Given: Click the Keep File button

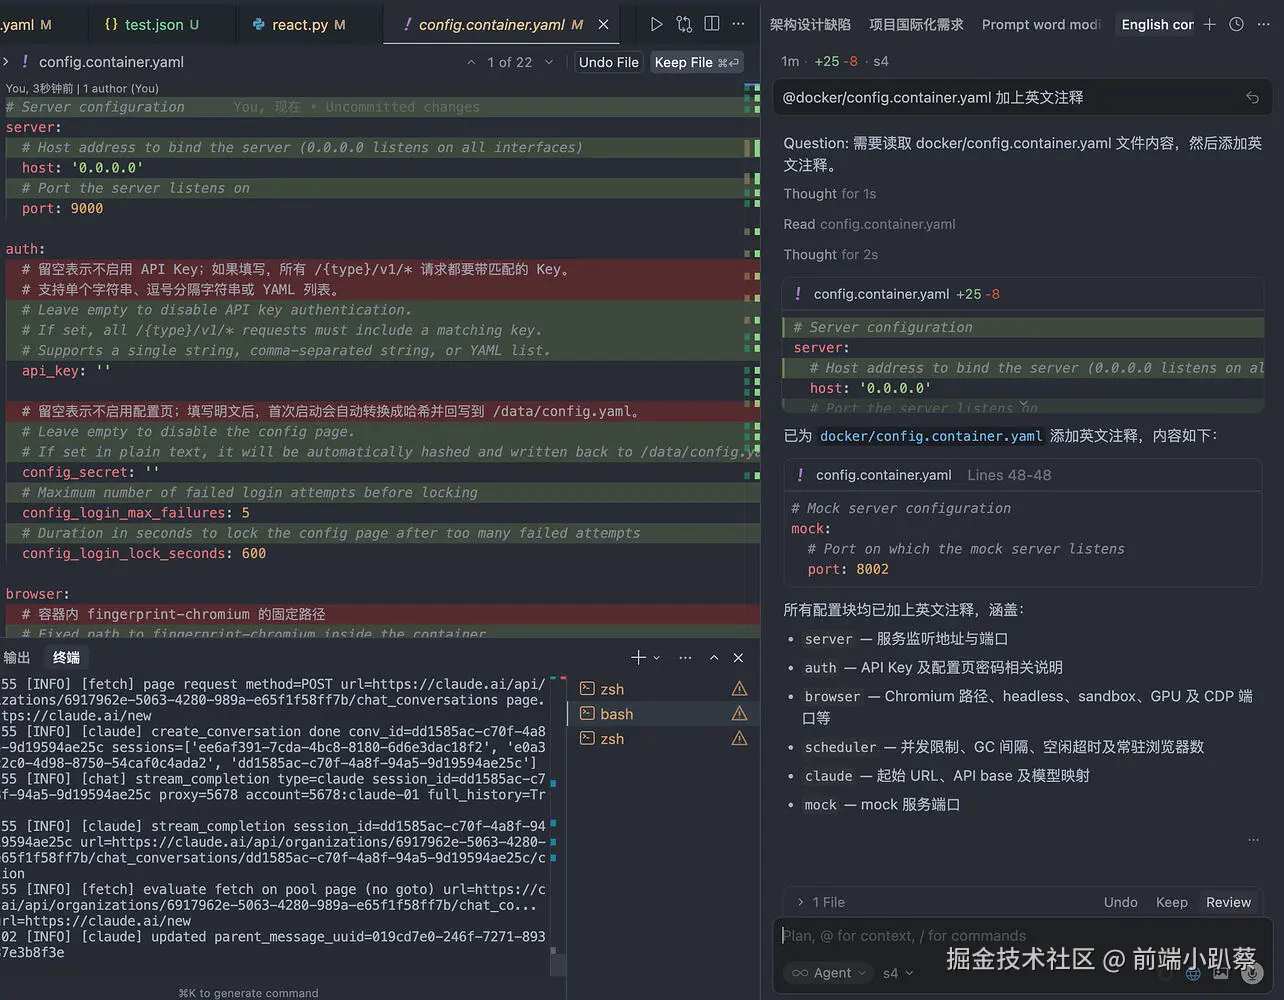Looking at the screenshot, I should 697,62.
